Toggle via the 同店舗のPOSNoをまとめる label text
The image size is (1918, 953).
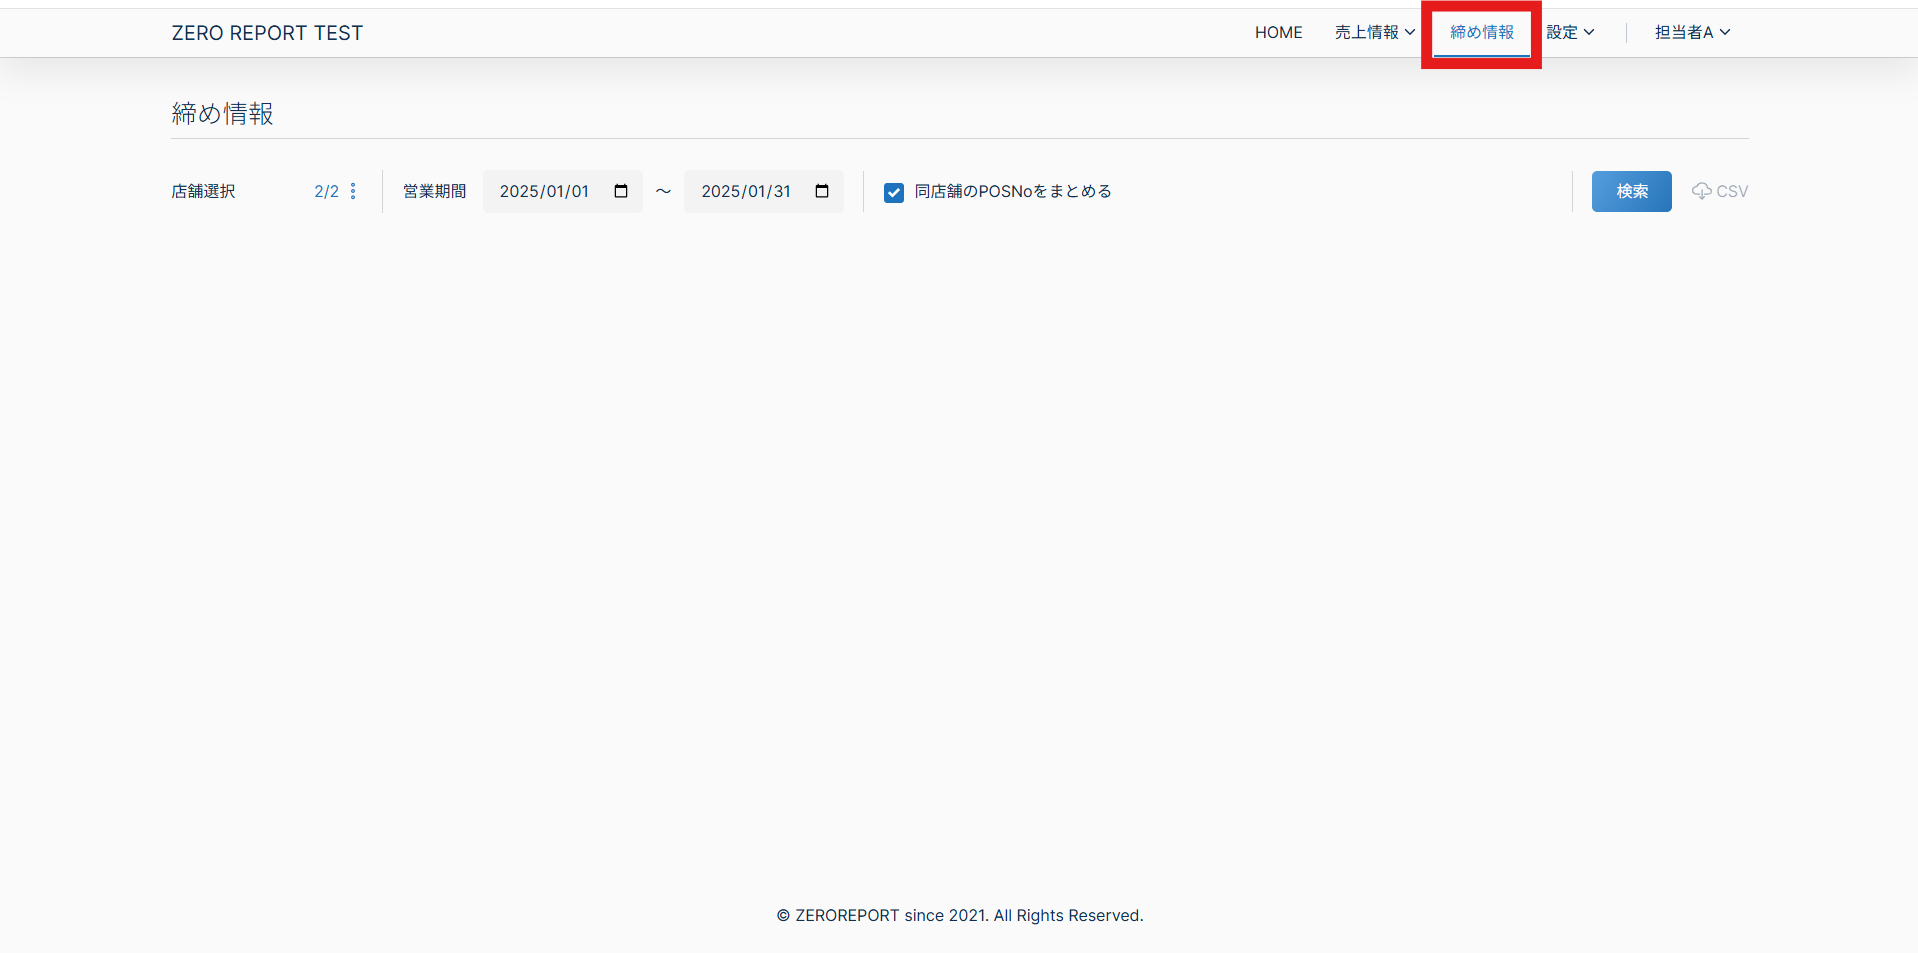tap(1012, 191)
